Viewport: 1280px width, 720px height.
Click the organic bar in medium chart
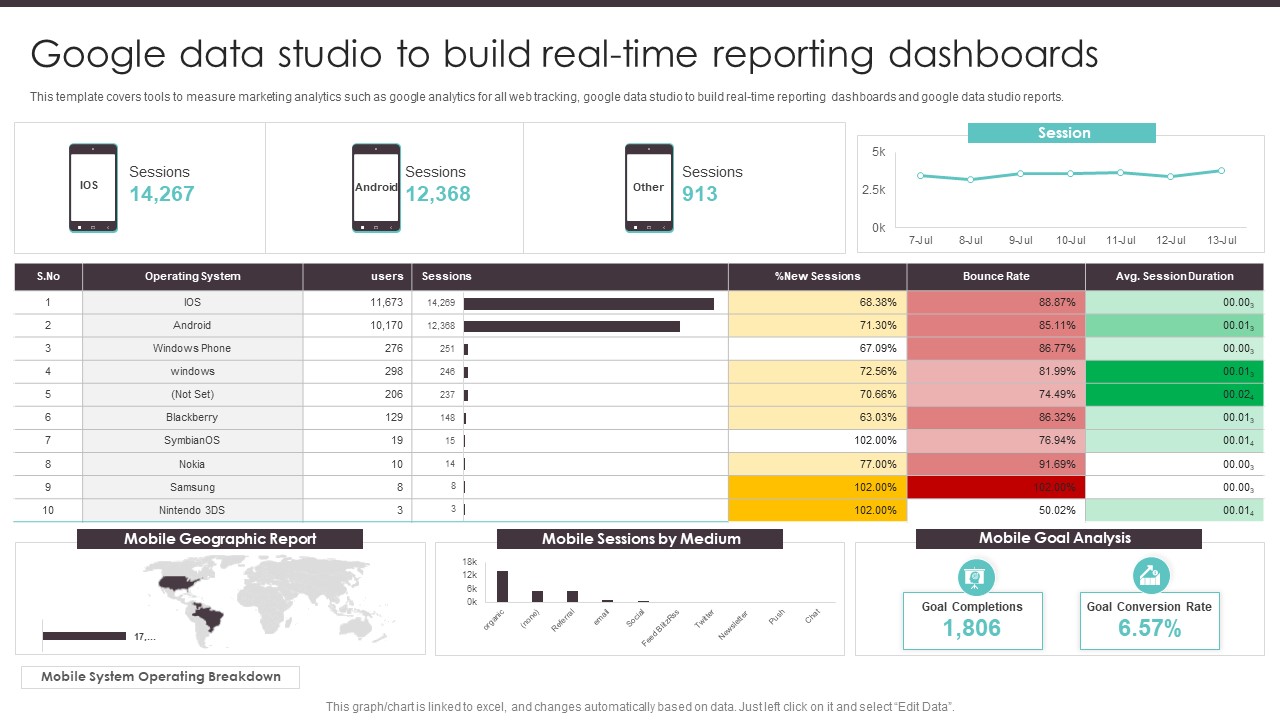(x=503, y=586)
